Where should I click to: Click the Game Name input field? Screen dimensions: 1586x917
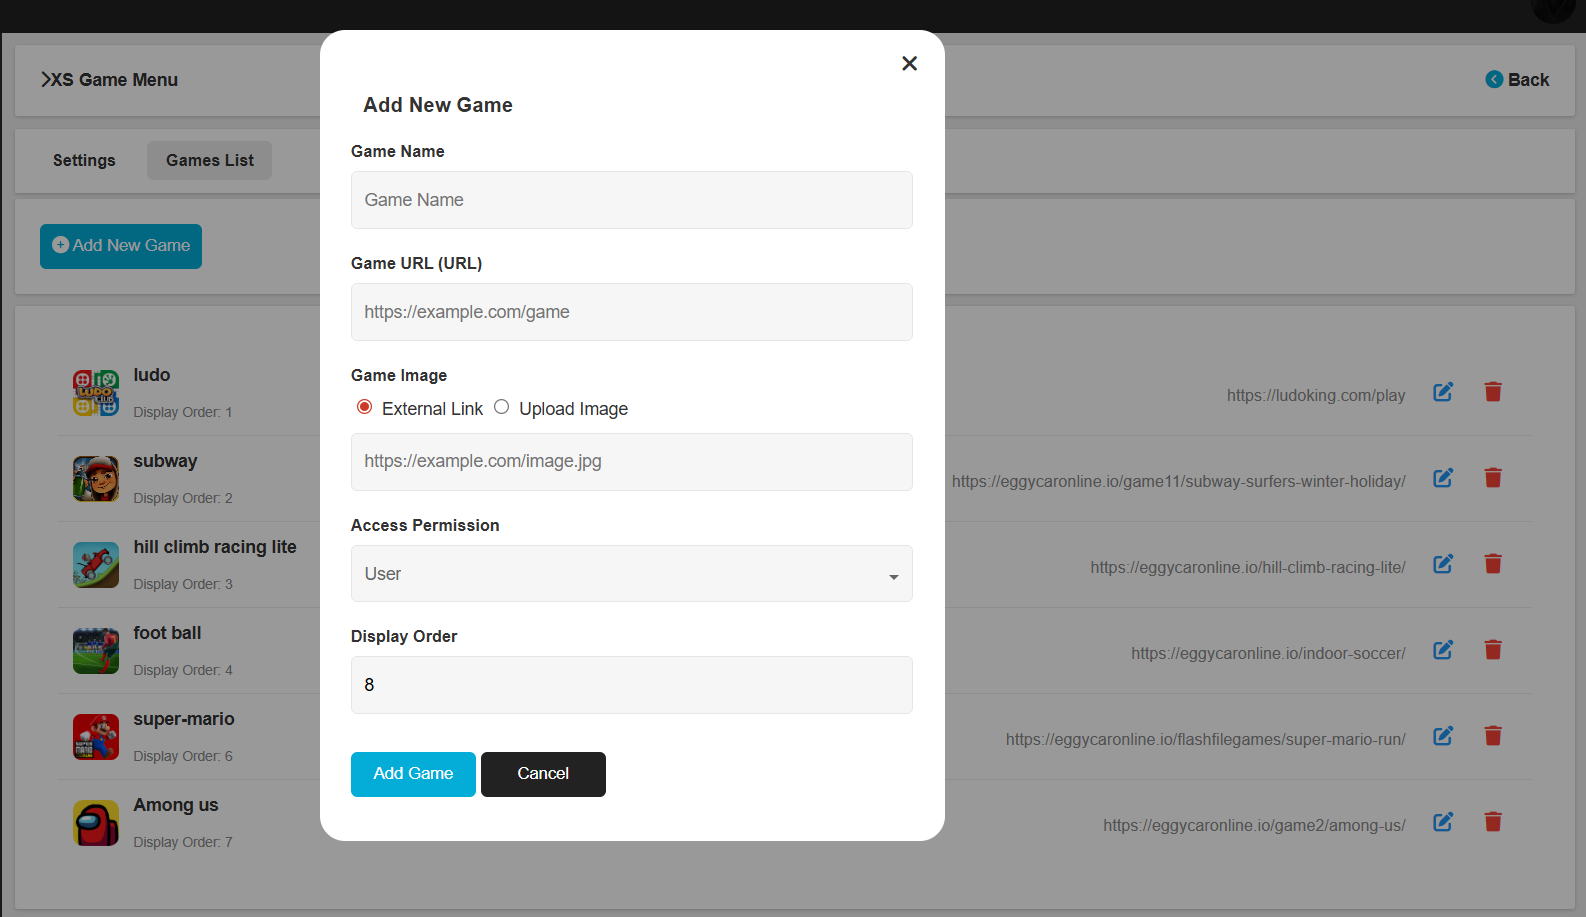tap(631, 200)
